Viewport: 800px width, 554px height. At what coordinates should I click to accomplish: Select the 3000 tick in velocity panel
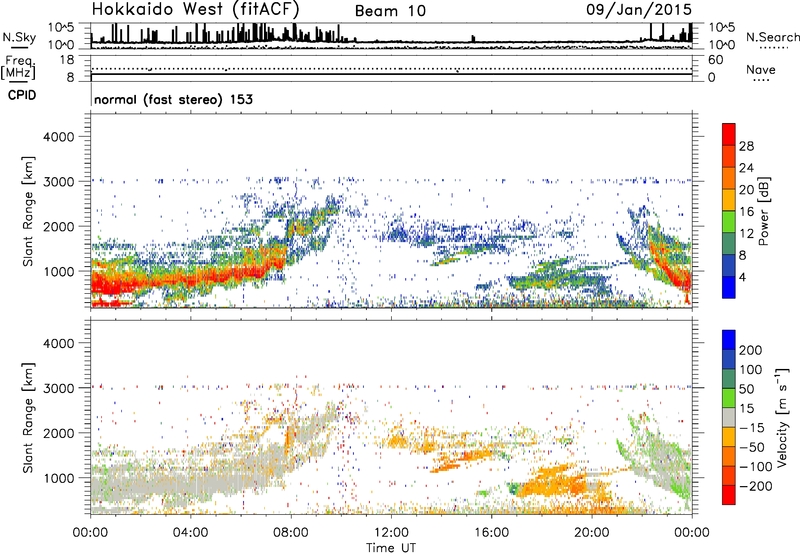59,388
